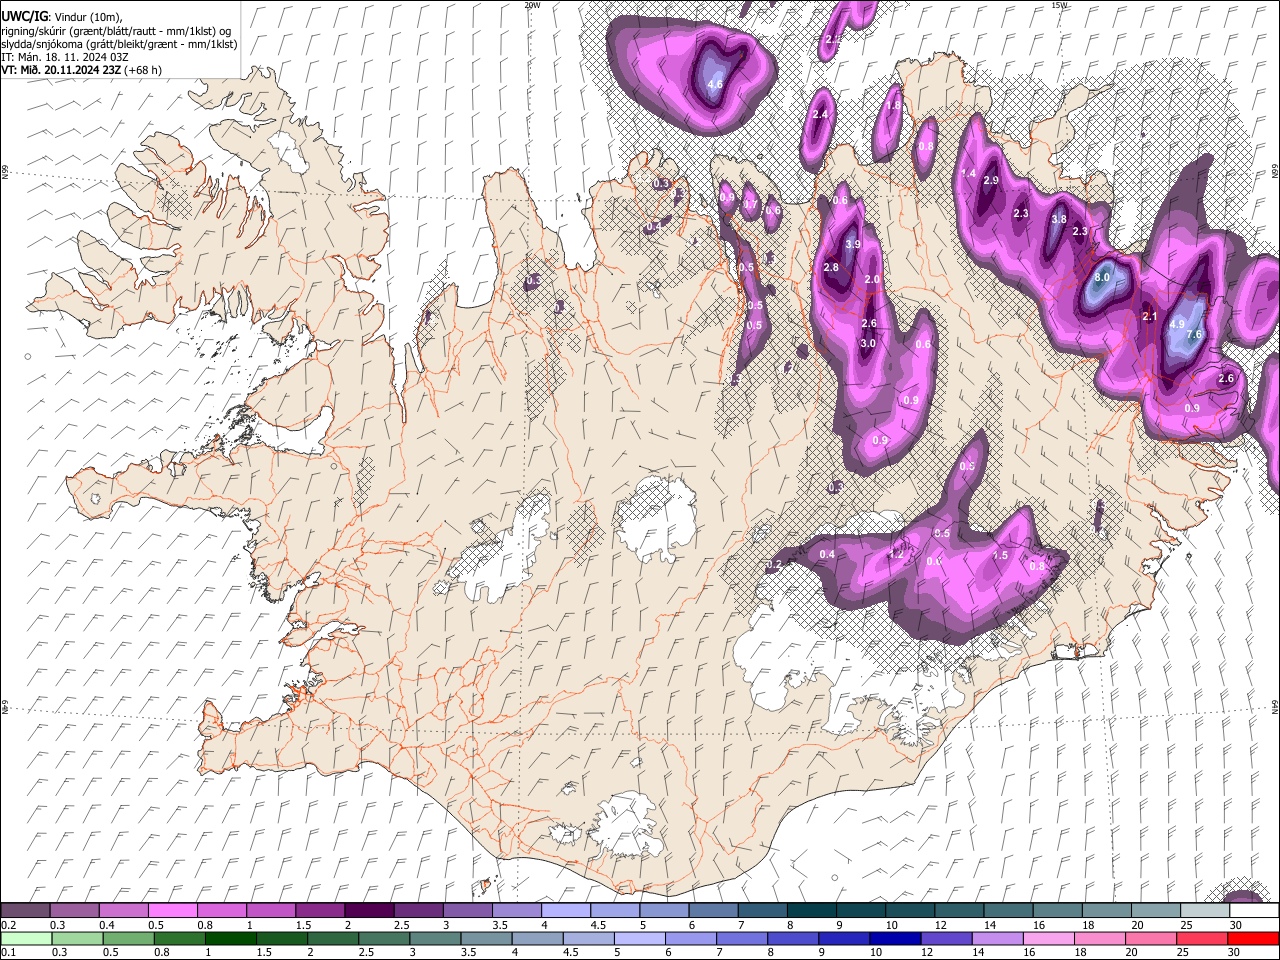This screenshot has height=960, width=1280.
Task: Click the 3.8 value on the map
Action: pos(1059,220)
